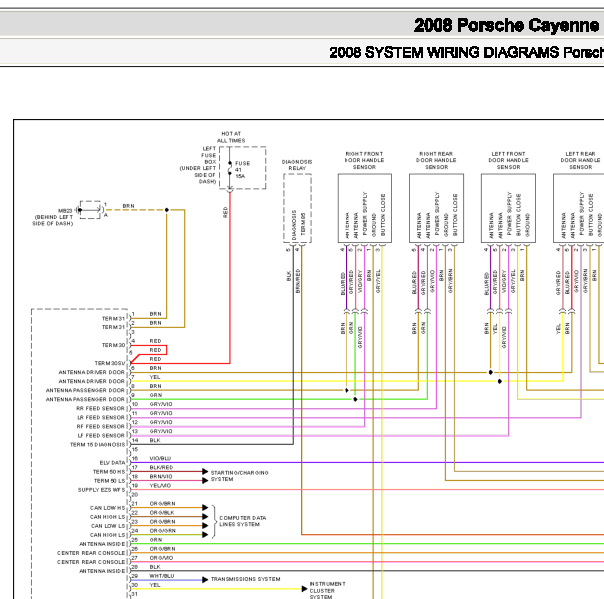Click the "YEL/VIO" wire label at pin 19
Image resolution: width=604 pixels, height=599 pixels.
tap(160, 486)
